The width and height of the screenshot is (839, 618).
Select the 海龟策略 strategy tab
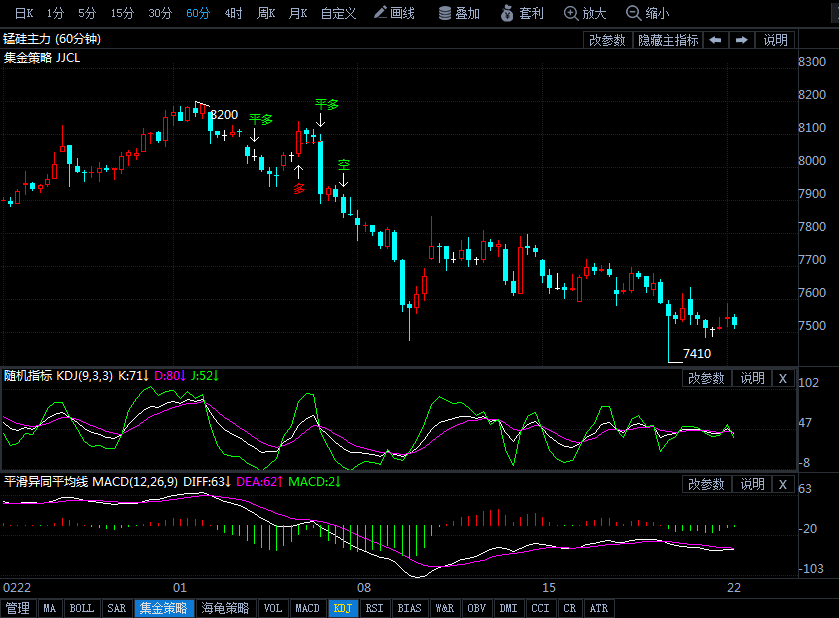225,608
